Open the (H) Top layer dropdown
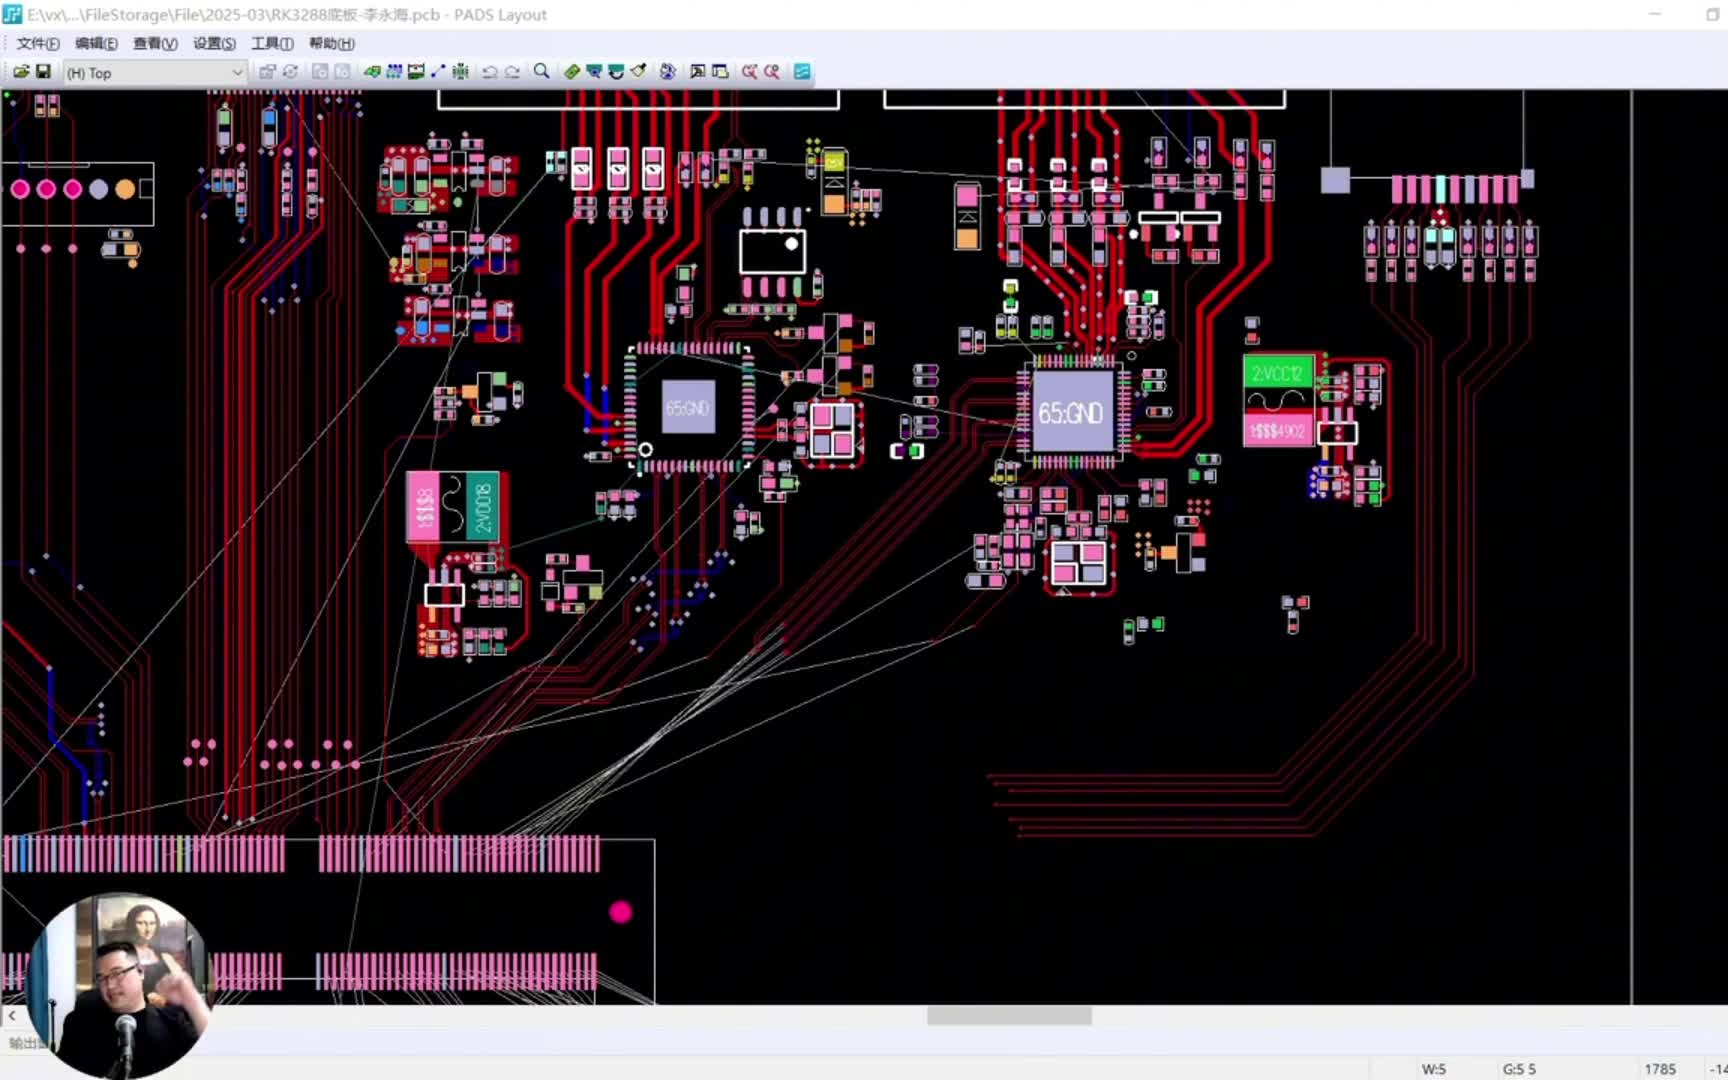Viewport: 1728px width, 1080px height. point(236,72)
